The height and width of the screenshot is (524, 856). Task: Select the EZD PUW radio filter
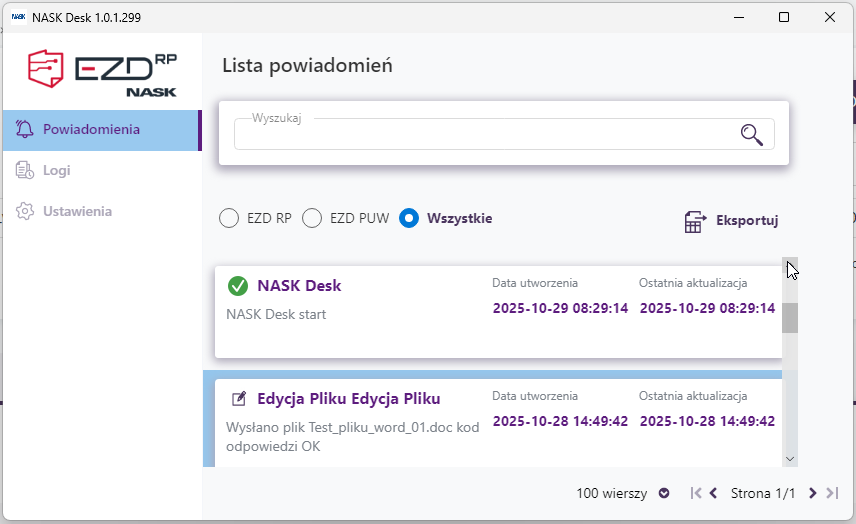pos(312,218)
